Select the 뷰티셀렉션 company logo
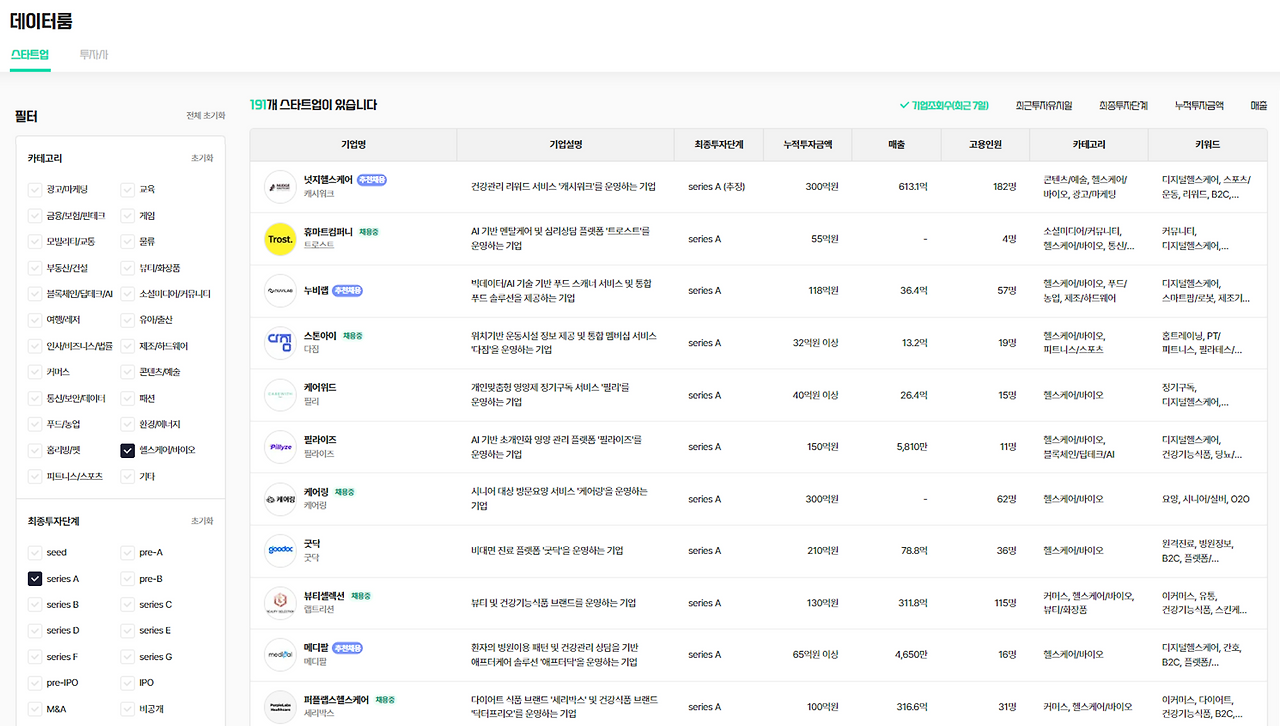The image size is (1280, 726). (x=280, y=603)
